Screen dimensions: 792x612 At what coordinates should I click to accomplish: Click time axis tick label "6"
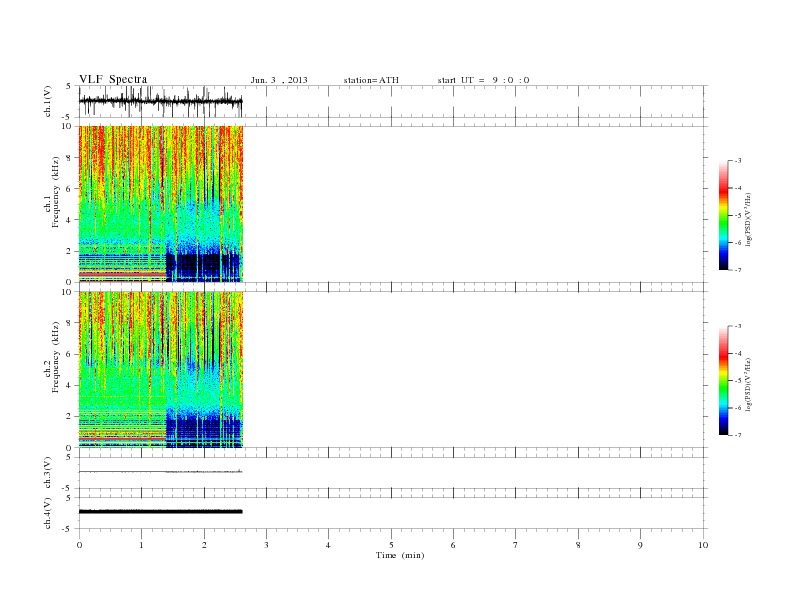tap(453, 545)
